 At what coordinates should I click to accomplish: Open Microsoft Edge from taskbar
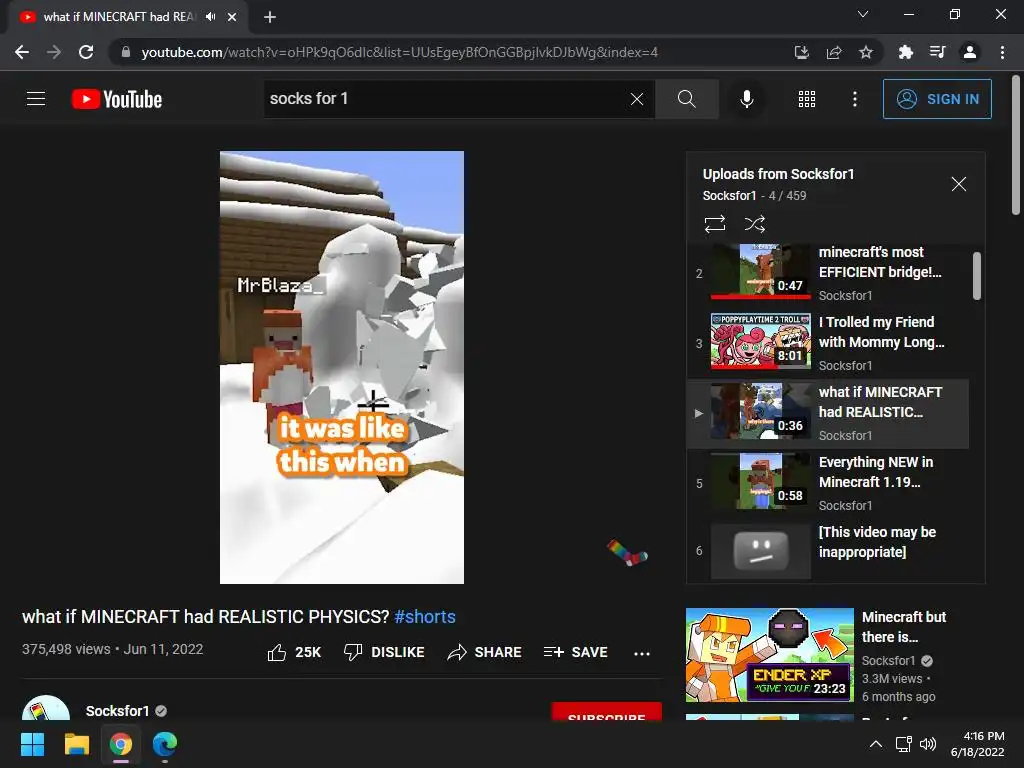click(165, 744)
